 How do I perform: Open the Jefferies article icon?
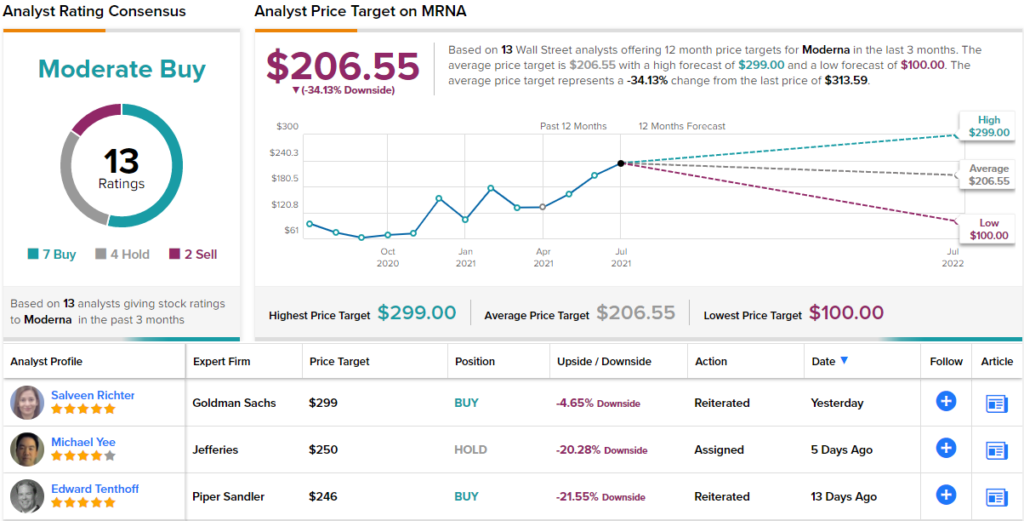click(x=996, y=450)
